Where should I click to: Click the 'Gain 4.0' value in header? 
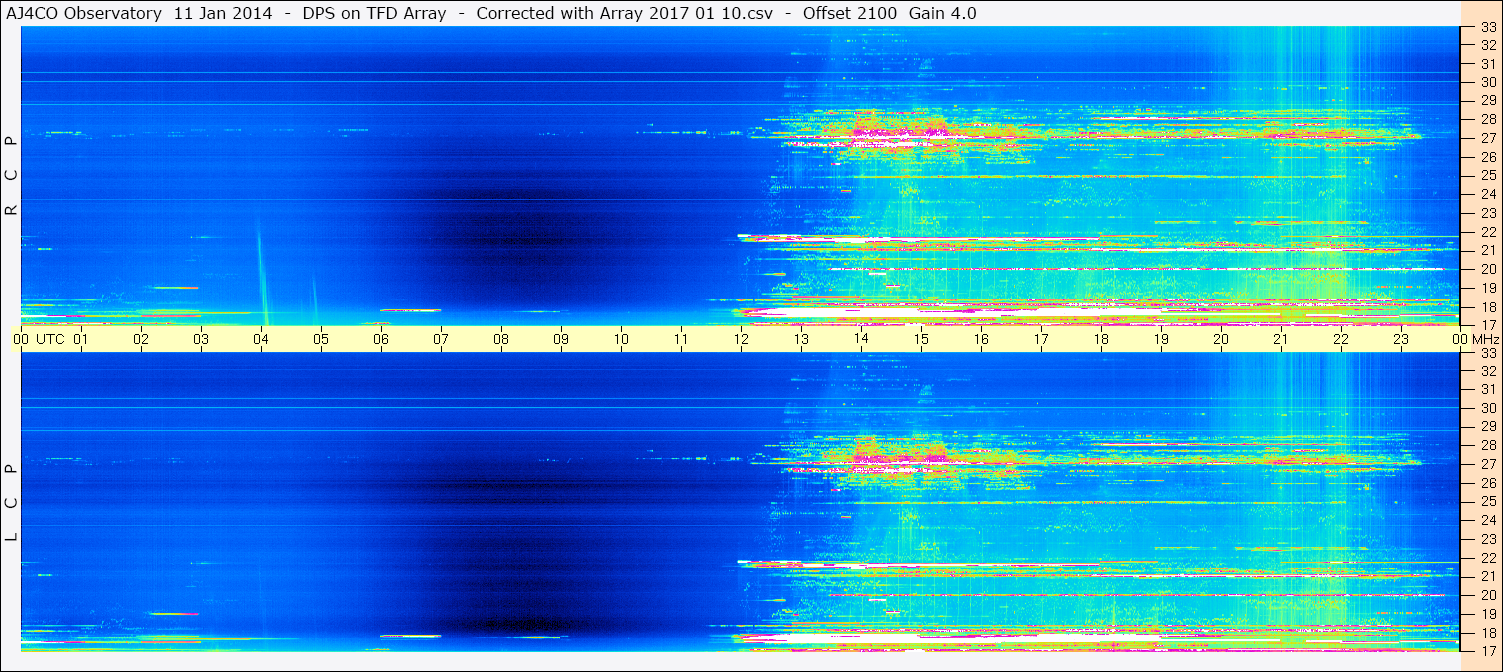(x=943, y=13)
